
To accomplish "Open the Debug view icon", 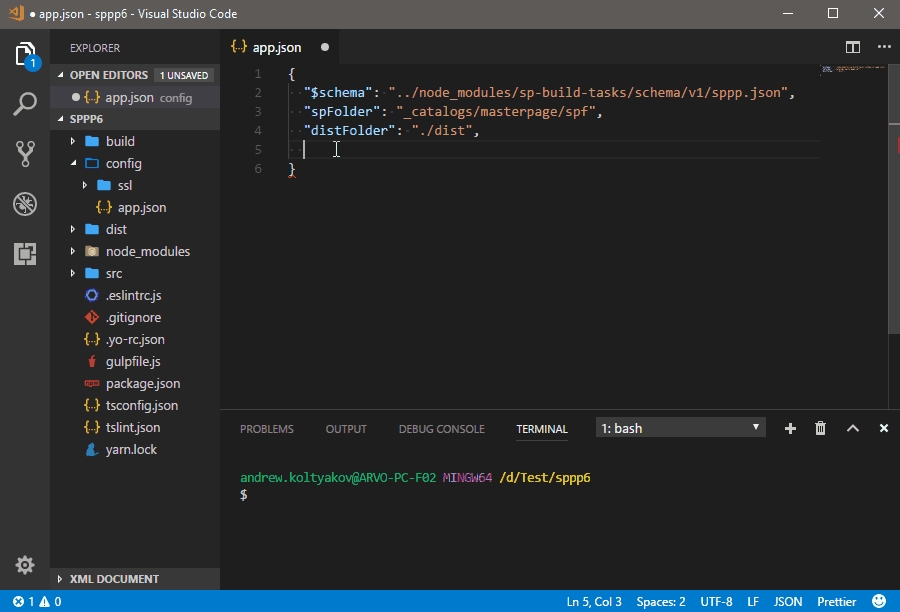I will [25, 204].
